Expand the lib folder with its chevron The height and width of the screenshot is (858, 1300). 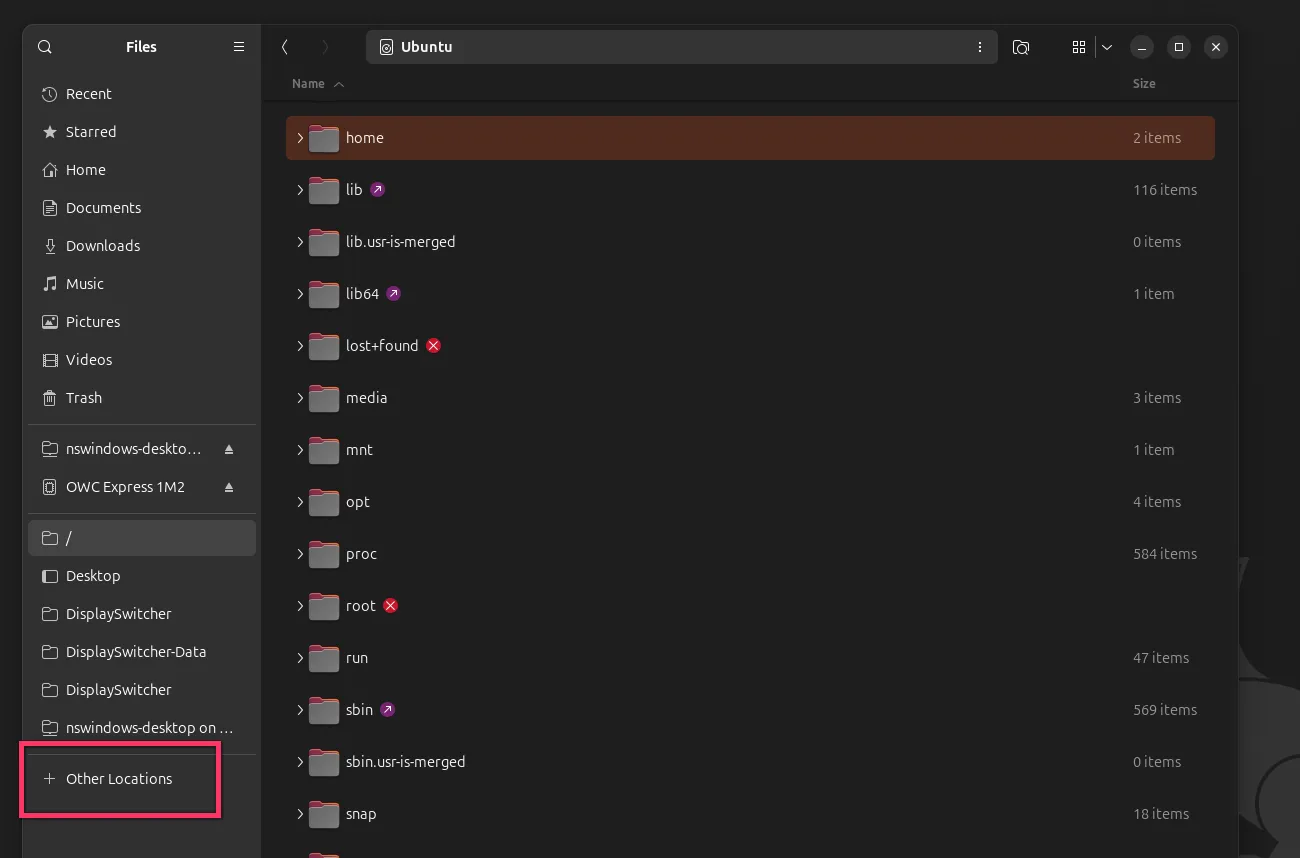[300, 190]
